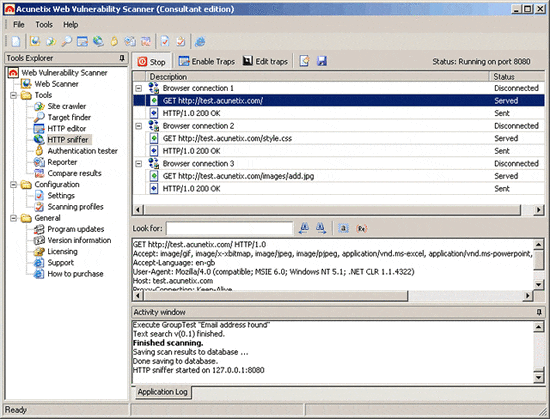Open Reporter from the top toolbar
Viewport: 550px width, 419px height.
pos(130,41)
